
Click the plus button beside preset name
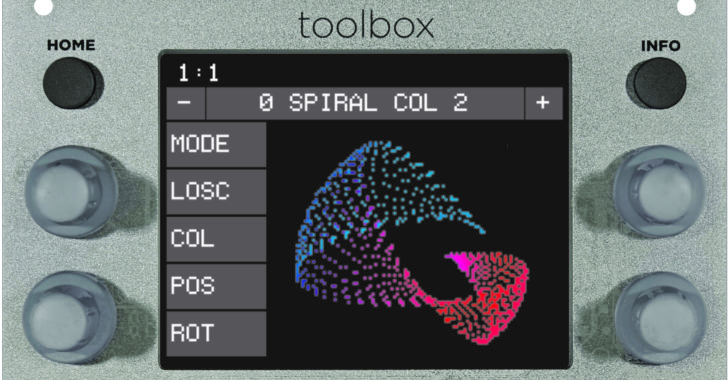click(543, 103)
